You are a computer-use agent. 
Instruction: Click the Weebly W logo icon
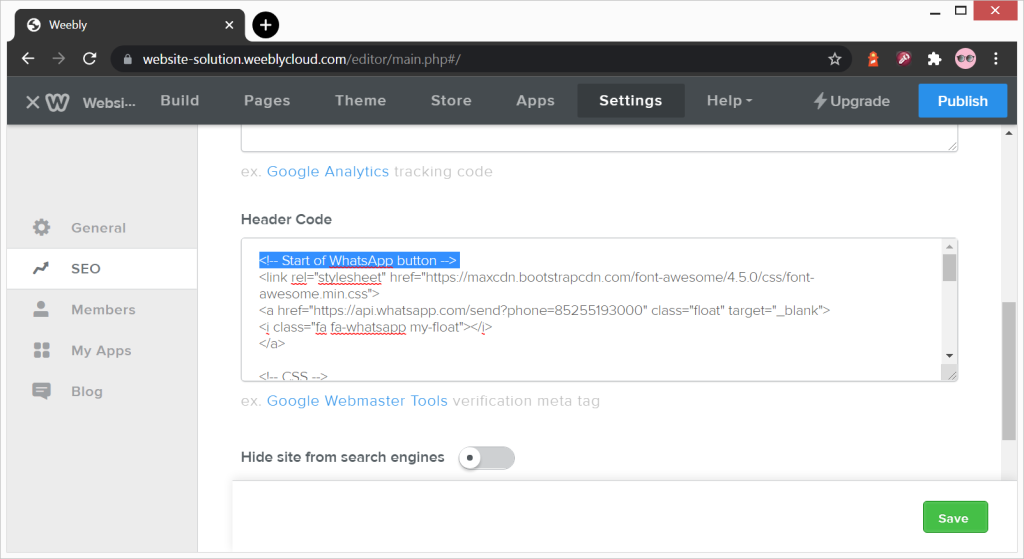point(57,102)
